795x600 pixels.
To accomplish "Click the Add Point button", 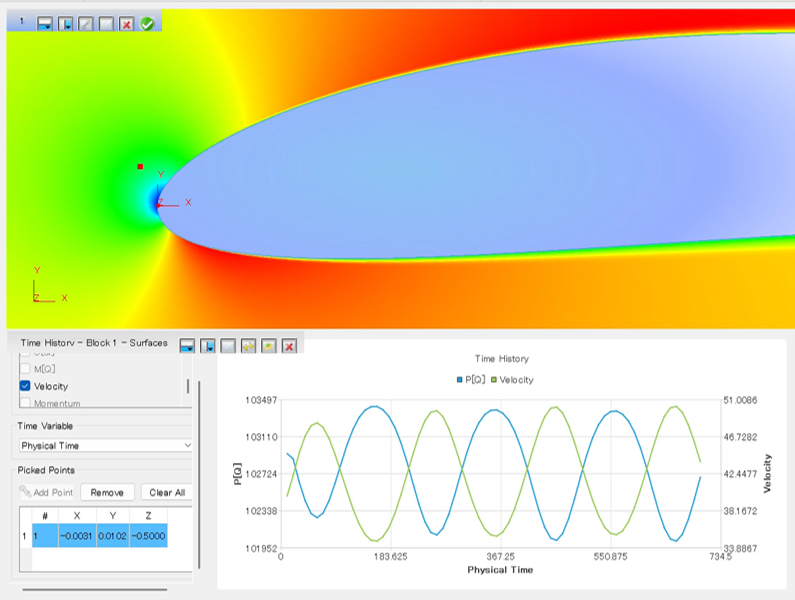I will point(47,492).
